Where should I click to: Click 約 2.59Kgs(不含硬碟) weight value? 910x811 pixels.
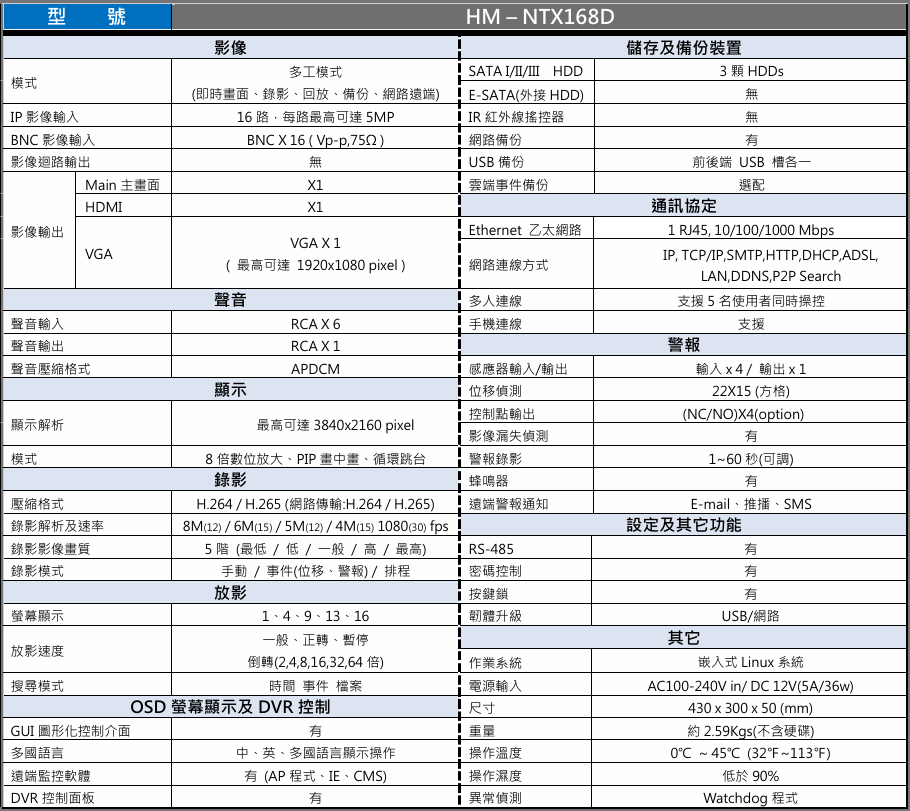pyautogui.click(x=750, y=730)
